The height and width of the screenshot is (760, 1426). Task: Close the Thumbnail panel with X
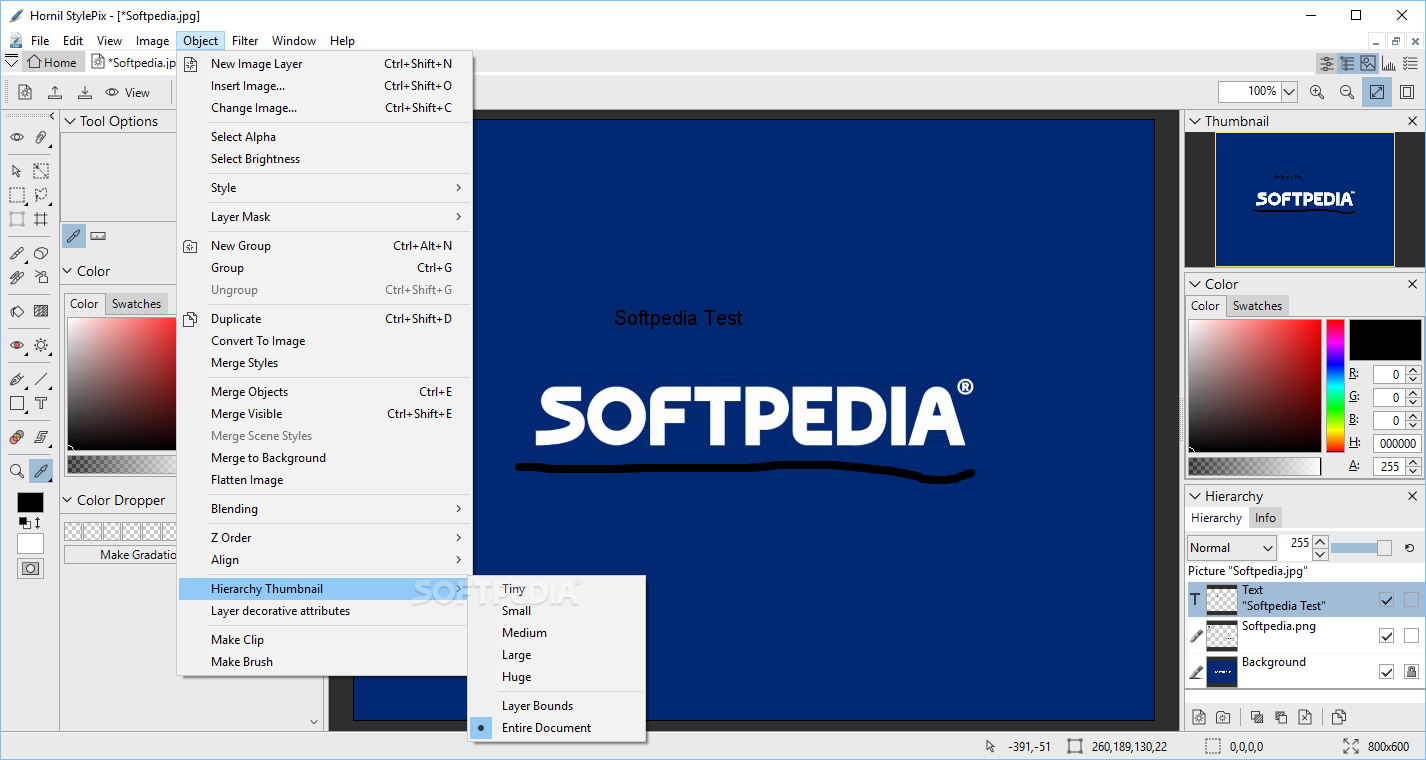pyautogui.click(x=1412, y=121)
